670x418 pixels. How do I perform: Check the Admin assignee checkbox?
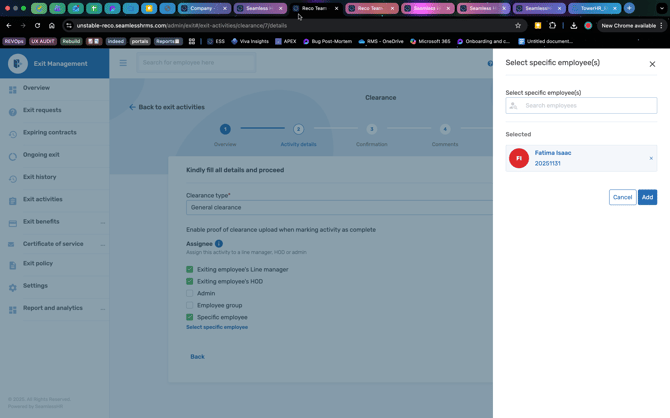190,293
